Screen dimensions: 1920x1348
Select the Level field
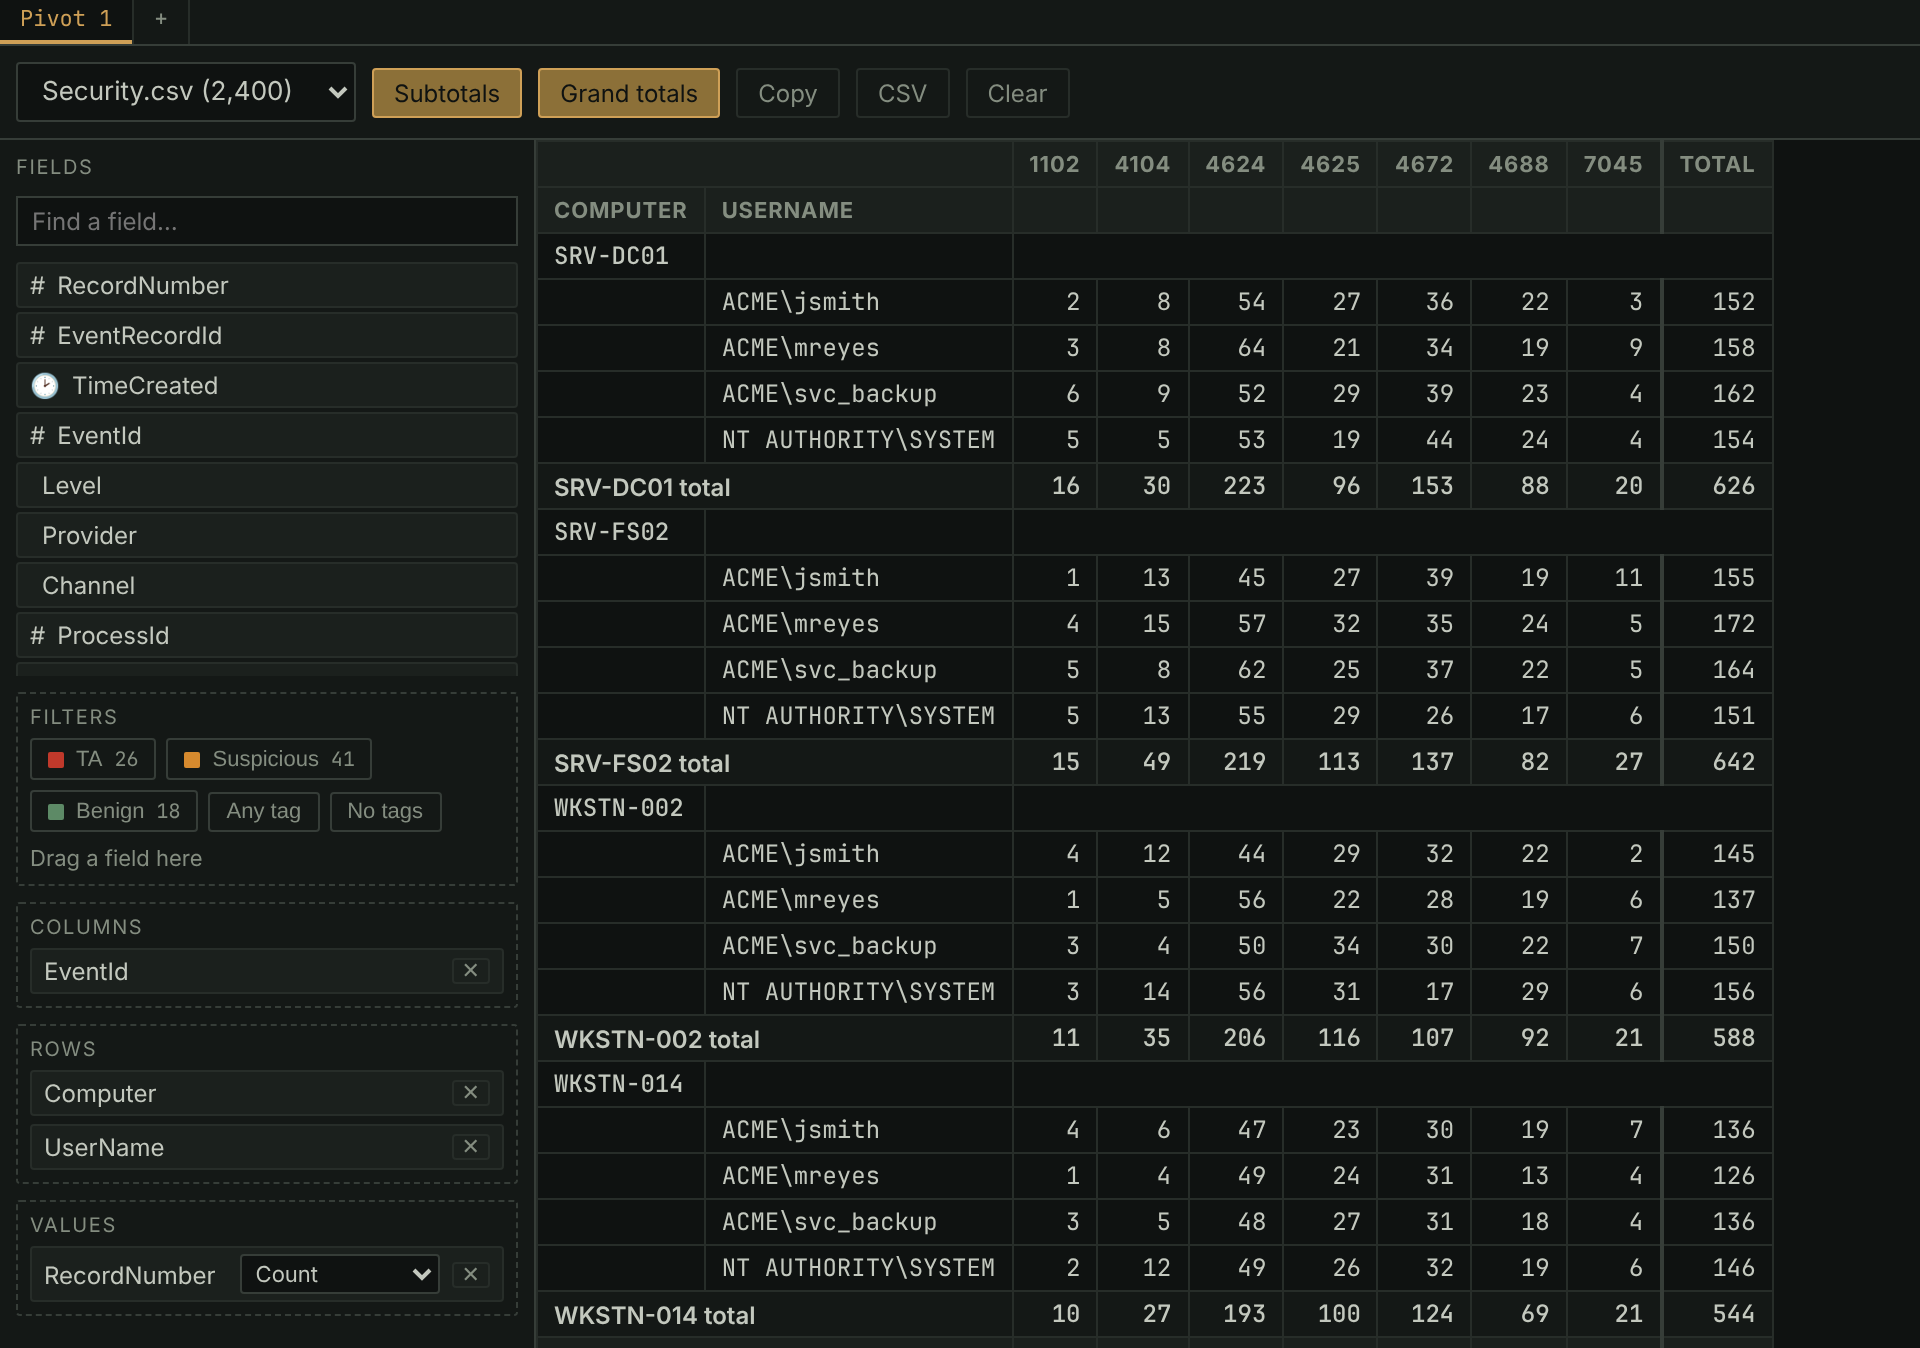click(x=267, y=486)
